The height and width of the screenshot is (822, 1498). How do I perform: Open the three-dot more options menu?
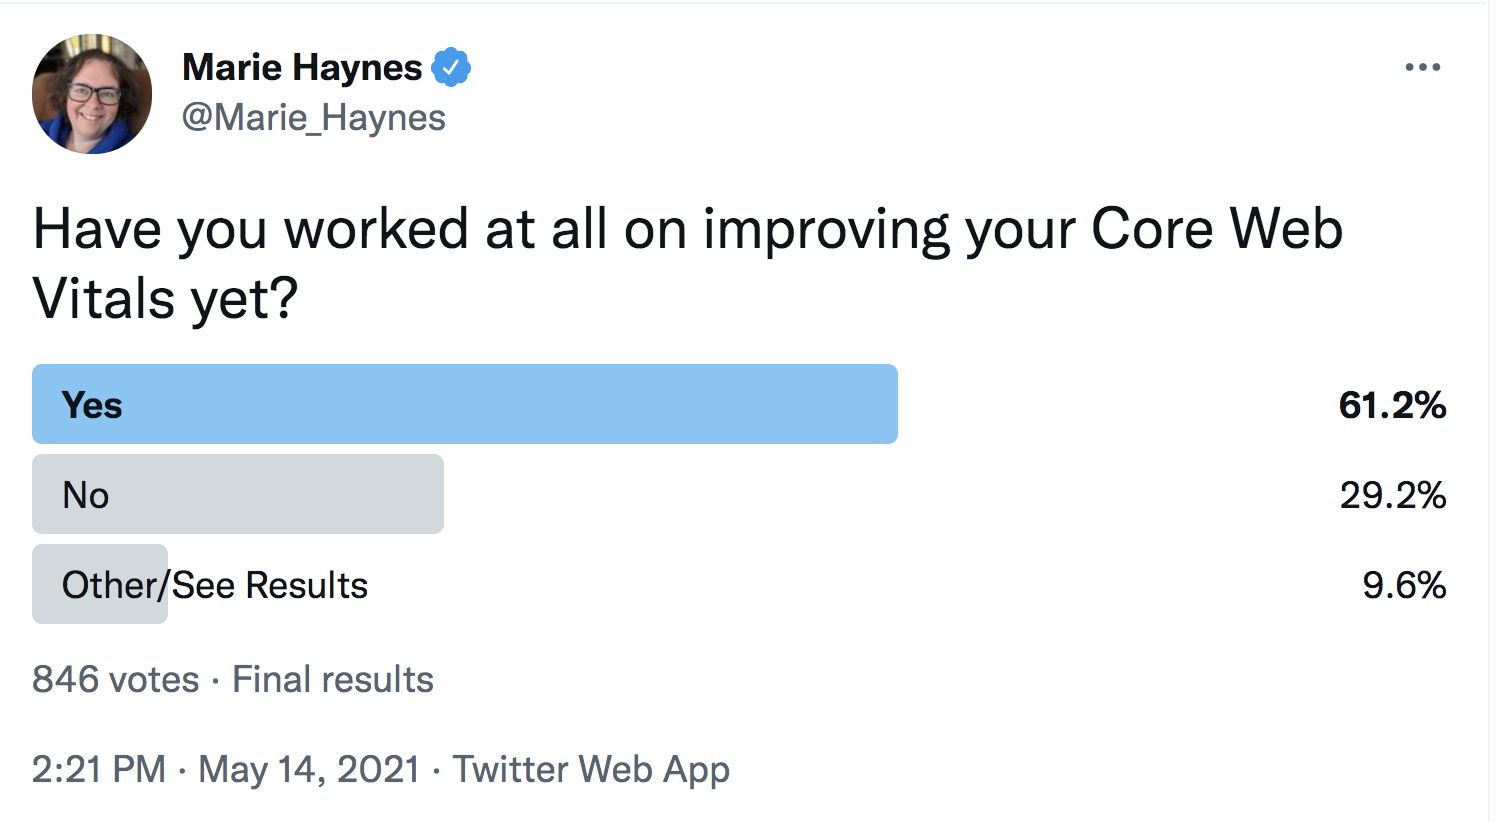point(1422,68)
